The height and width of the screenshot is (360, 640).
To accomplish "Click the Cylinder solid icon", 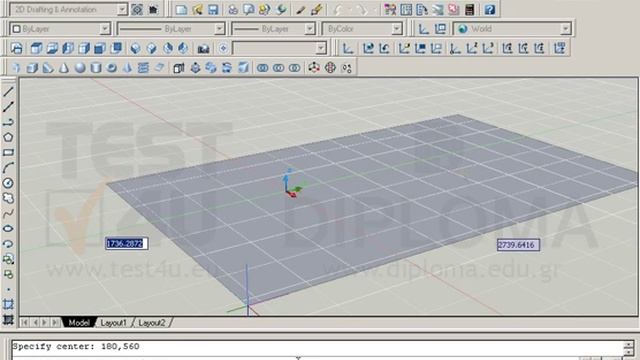I will click(96, 68).
